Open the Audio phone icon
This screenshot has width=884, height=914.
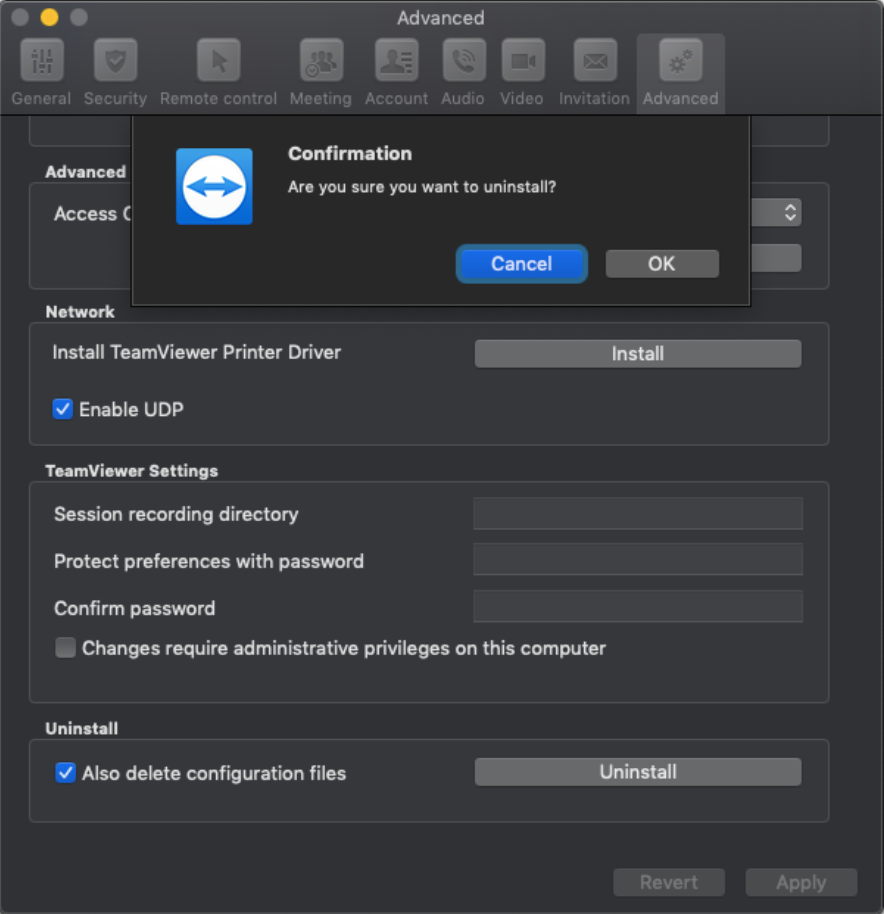point(463,61)
